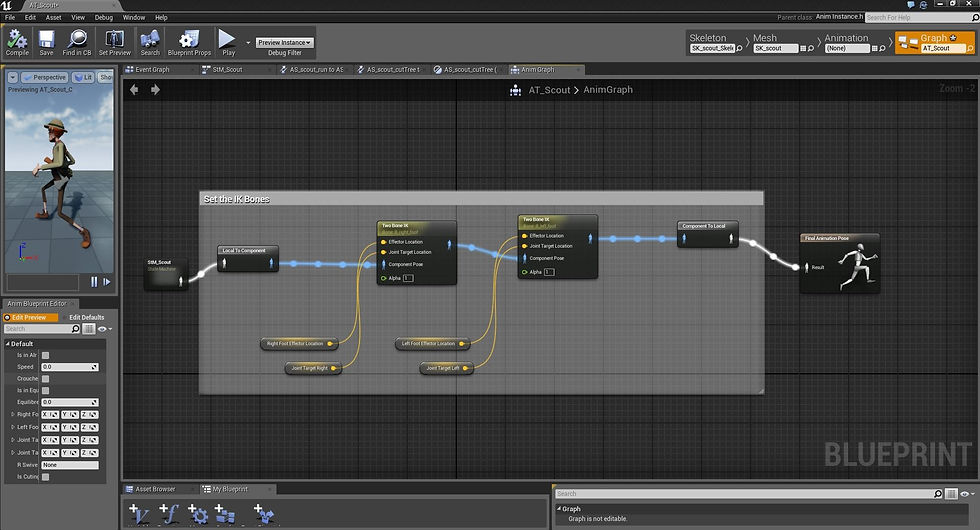Select the Right Foot Effector Location variable node

point(299,343)
